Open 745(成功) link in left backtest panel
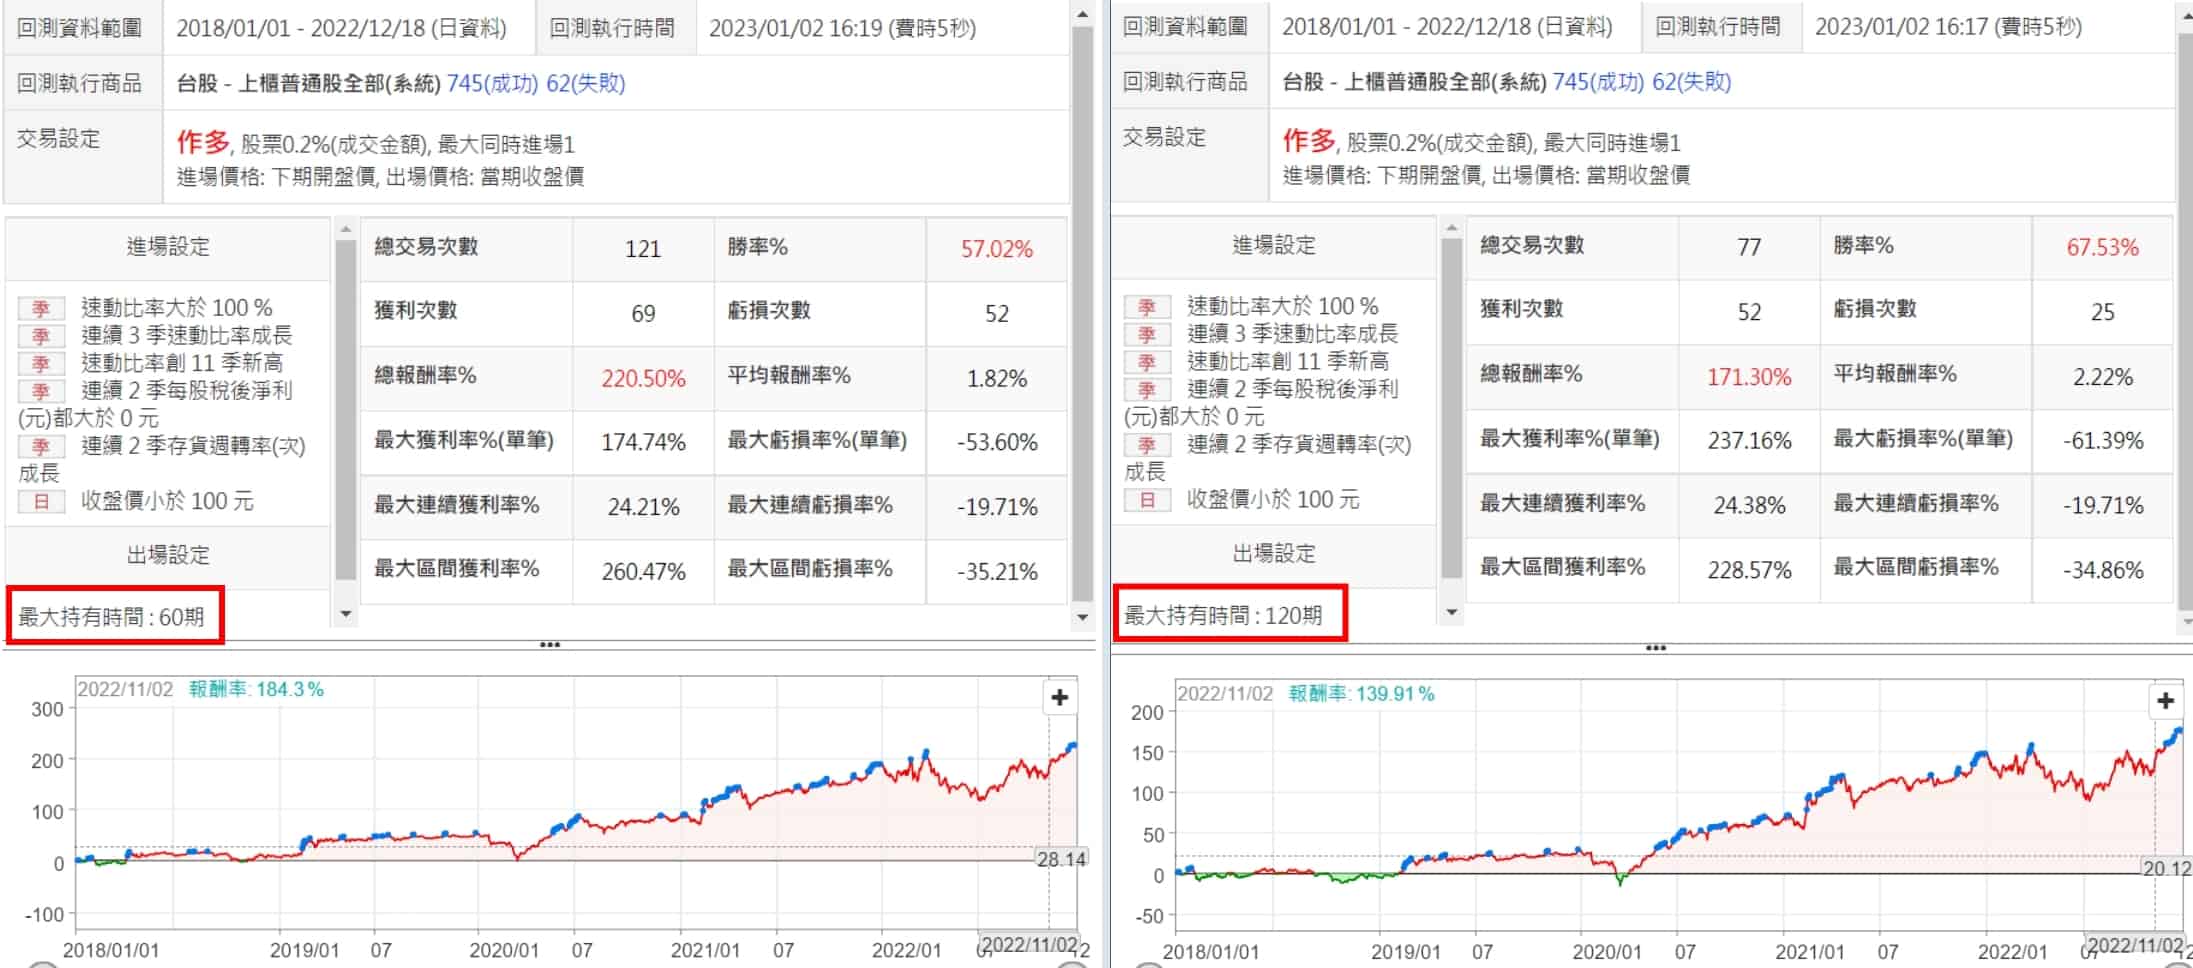2193x968 pixels. point(492,83)
